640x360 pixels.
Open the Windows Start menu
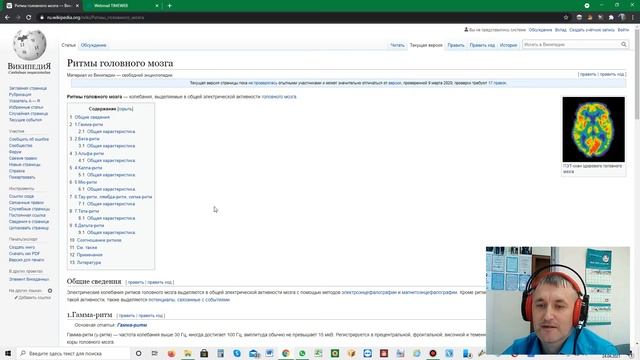pyautogui.click(x=8, y=353)
